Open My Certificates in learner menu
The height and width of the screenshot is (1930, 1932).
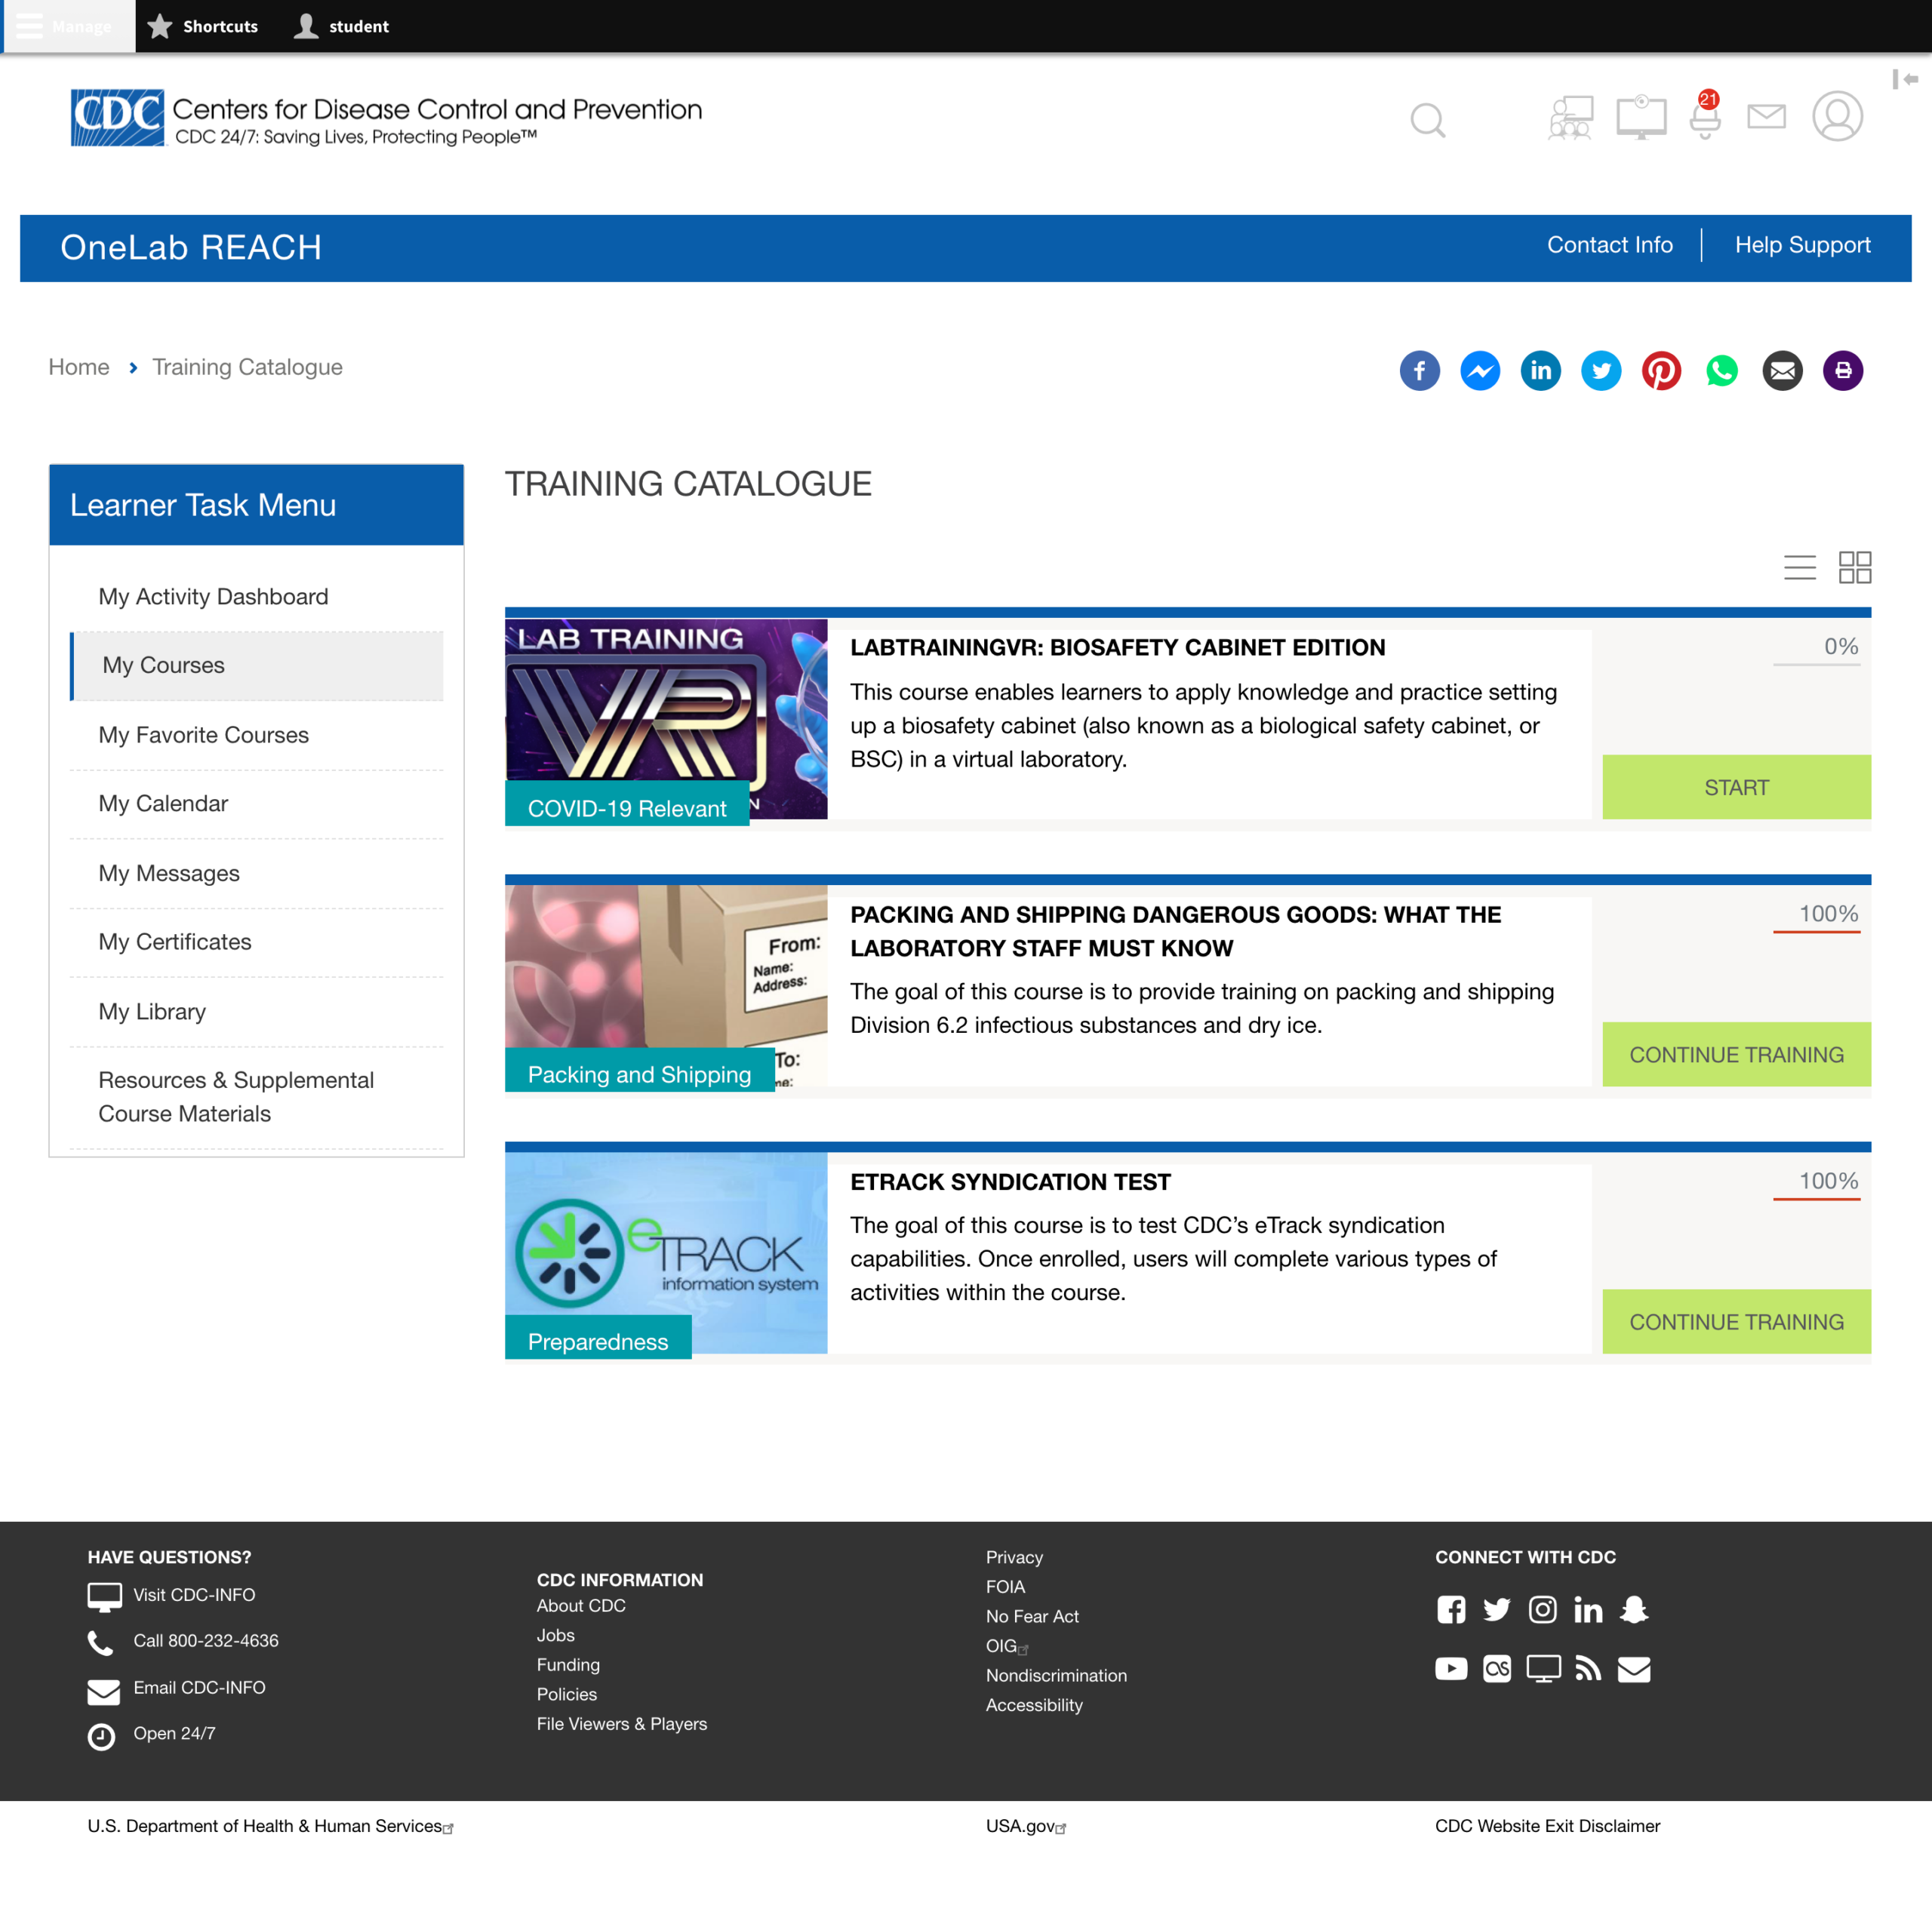coord(175,942)
